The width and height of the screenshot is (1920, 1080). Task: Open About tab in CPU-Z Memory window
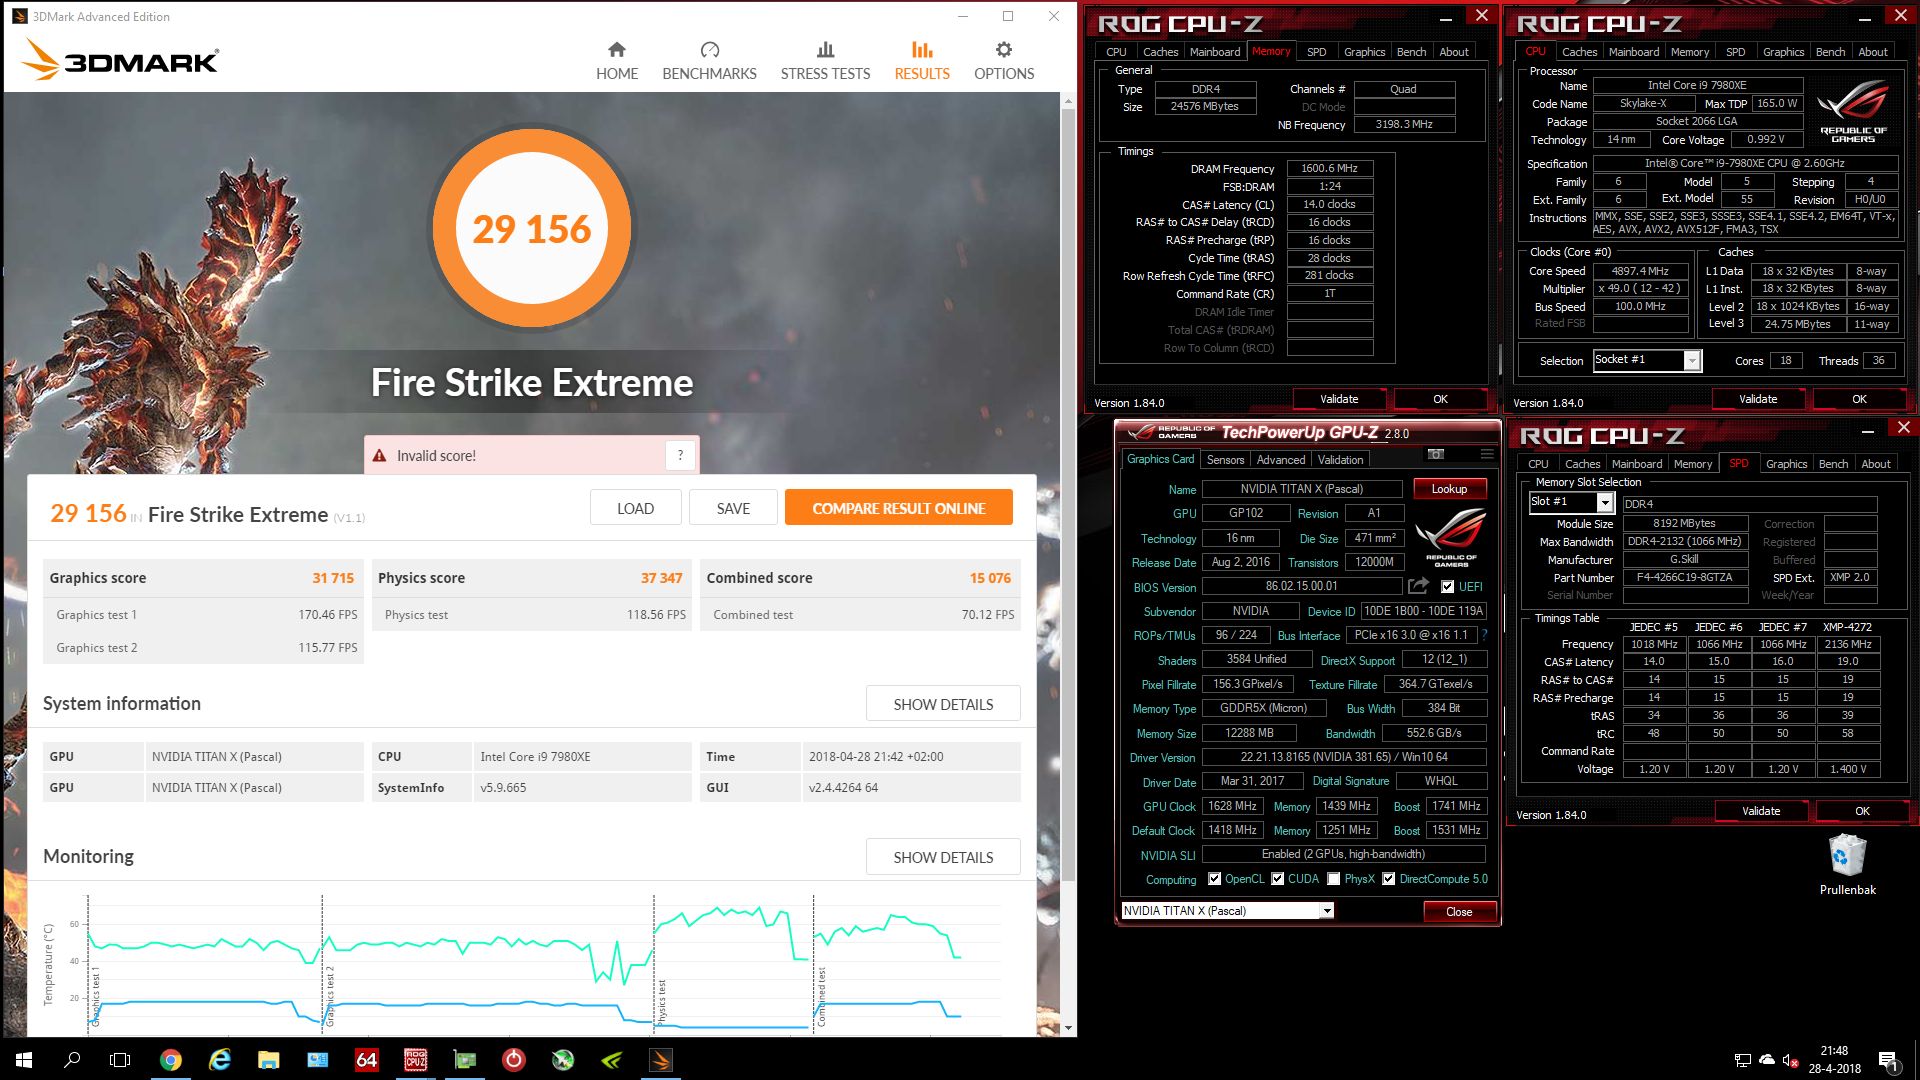click(x=1454, y=52)
